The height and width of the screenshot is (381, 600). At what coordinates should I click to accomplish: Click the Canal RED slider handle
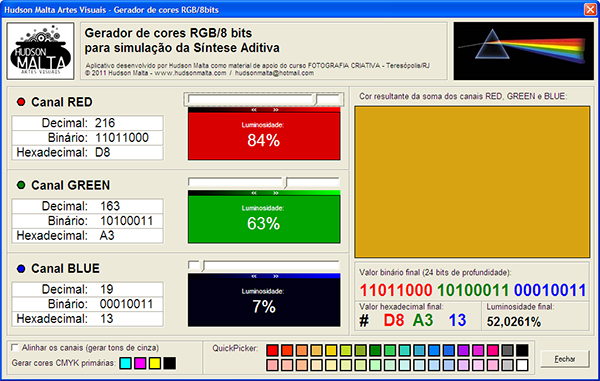pyautogui.click(x=316, y=99)
